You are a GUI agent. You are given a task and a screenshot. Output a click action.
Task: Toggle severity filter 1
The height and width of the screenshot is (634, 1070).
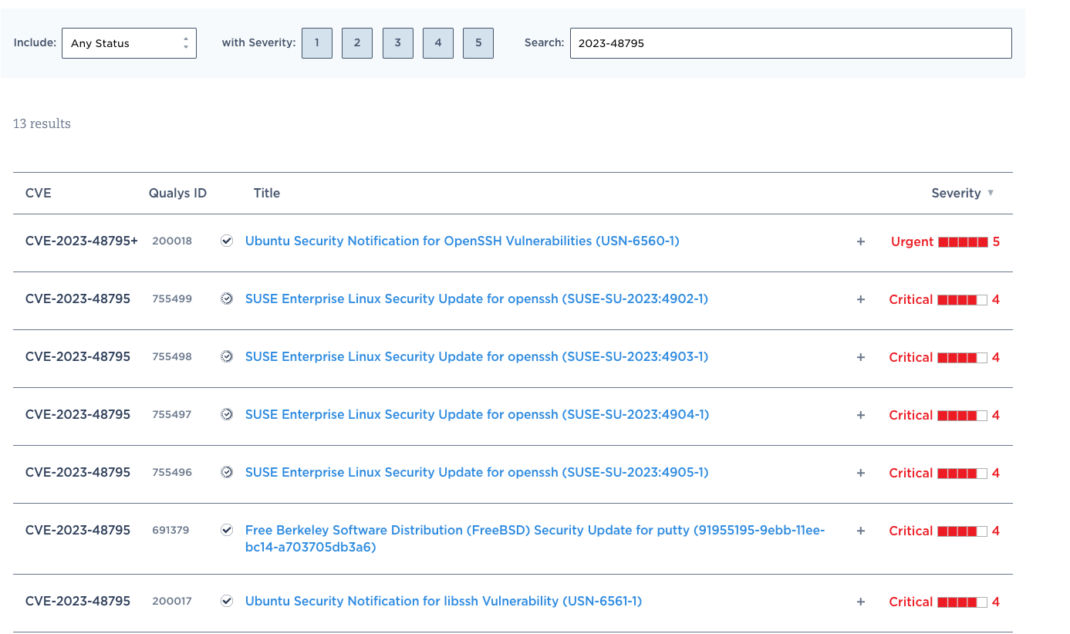(x=317, y=42)
